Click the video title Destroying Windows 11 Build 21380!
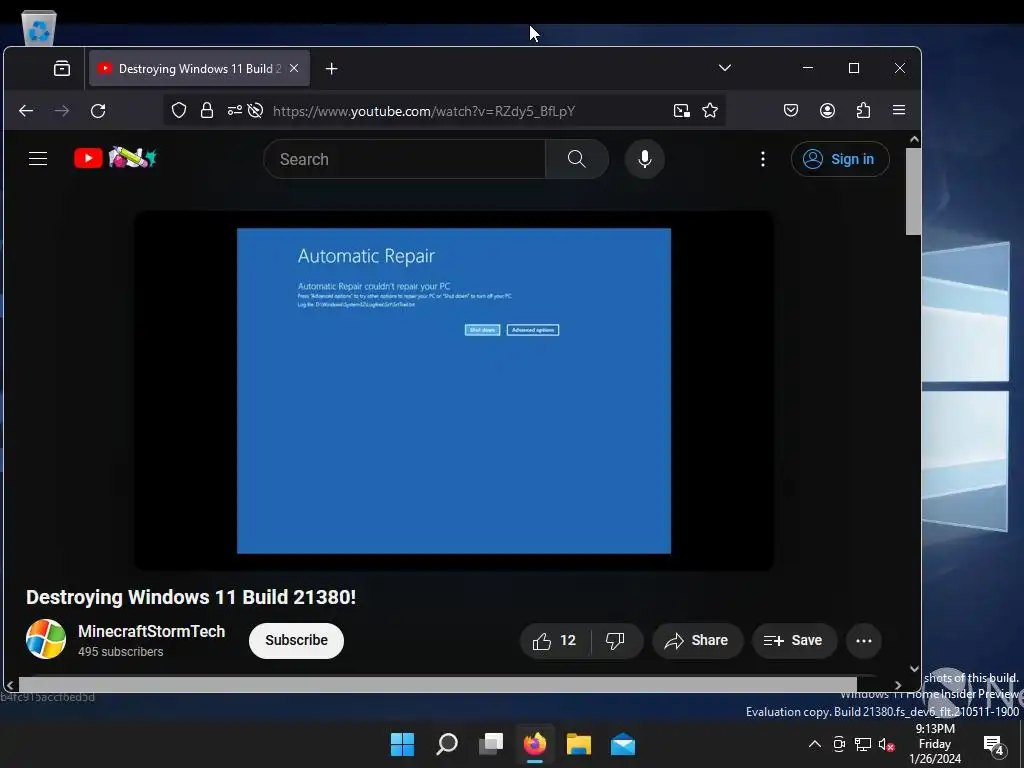 click(191, 597)
